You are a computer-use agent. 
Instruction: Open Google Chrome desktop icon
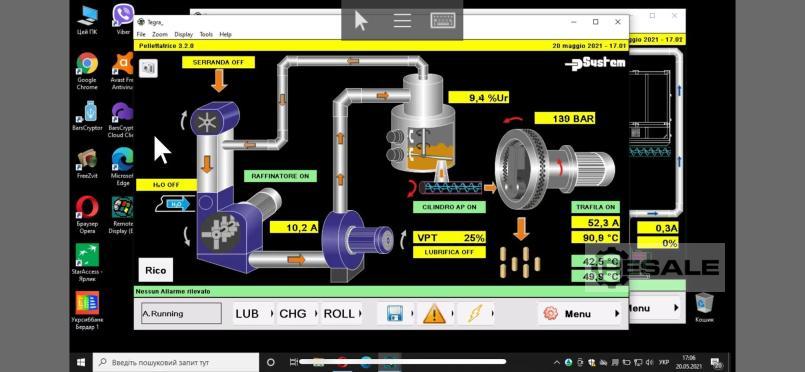(x=87, y=71)
